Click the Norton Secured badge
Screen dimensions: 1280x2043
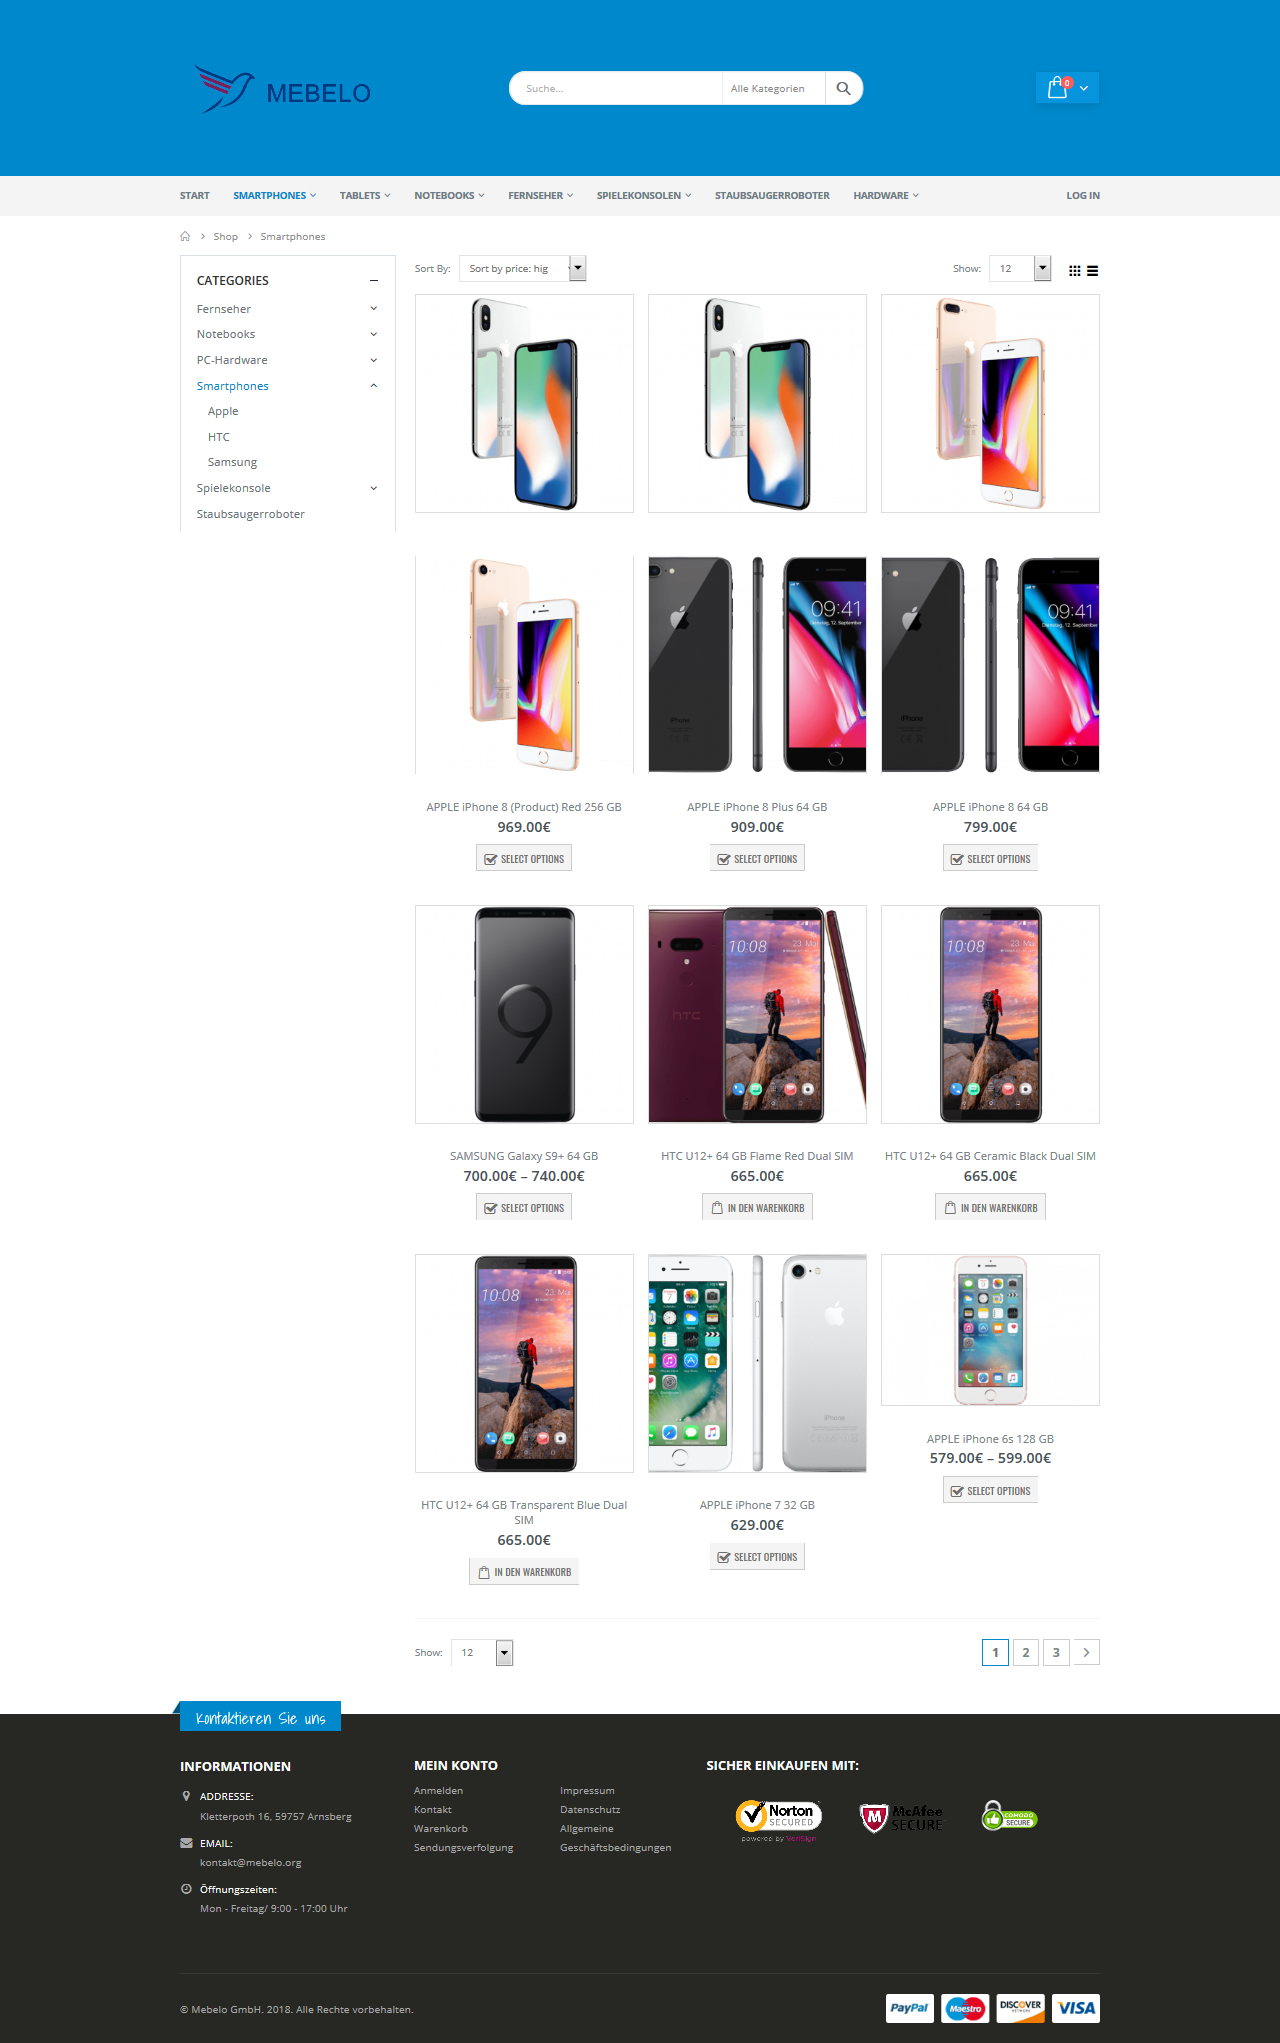779,1820
